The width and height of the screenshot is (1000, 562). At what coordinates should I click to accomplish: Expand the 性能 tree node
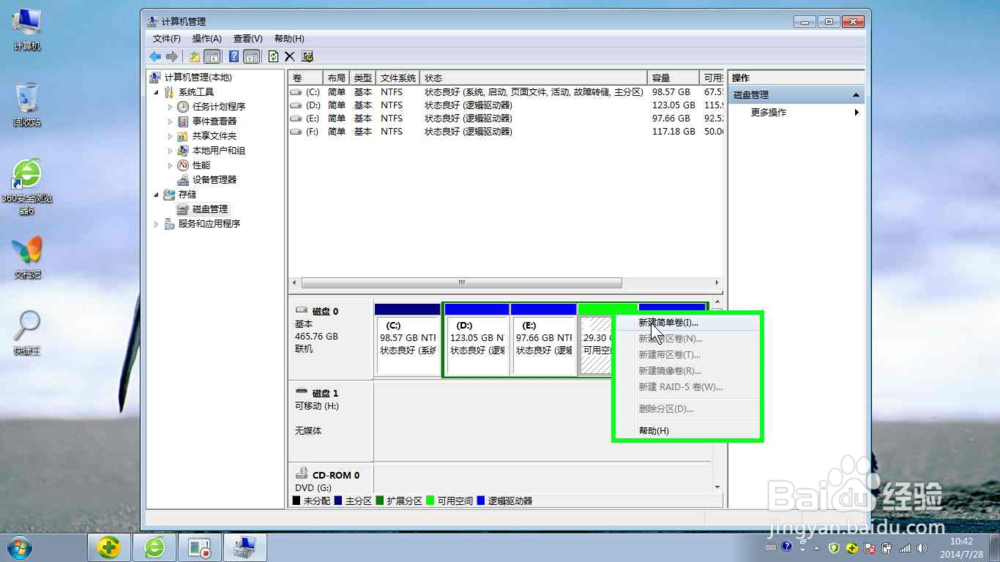pyautogui.click(x=170, y=165)
